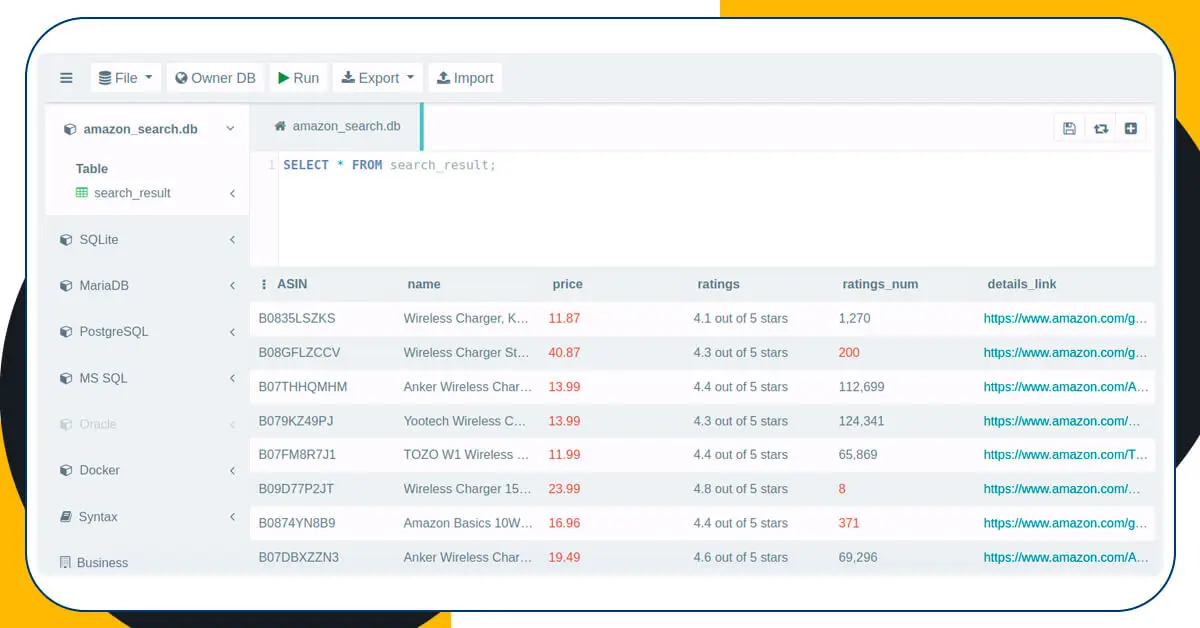1200x628 pixels.
Task: Click the Business building icon
Action: [x=66, y=563]
